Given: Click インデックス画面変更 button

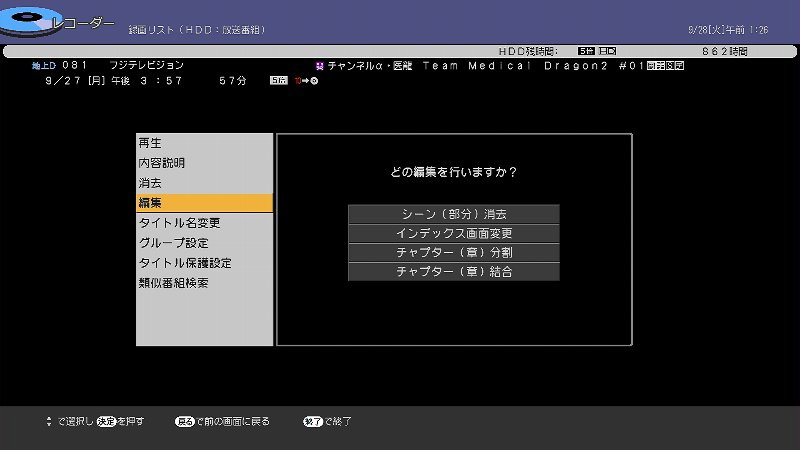Looking at the screenshot, I should pos(454,233).
